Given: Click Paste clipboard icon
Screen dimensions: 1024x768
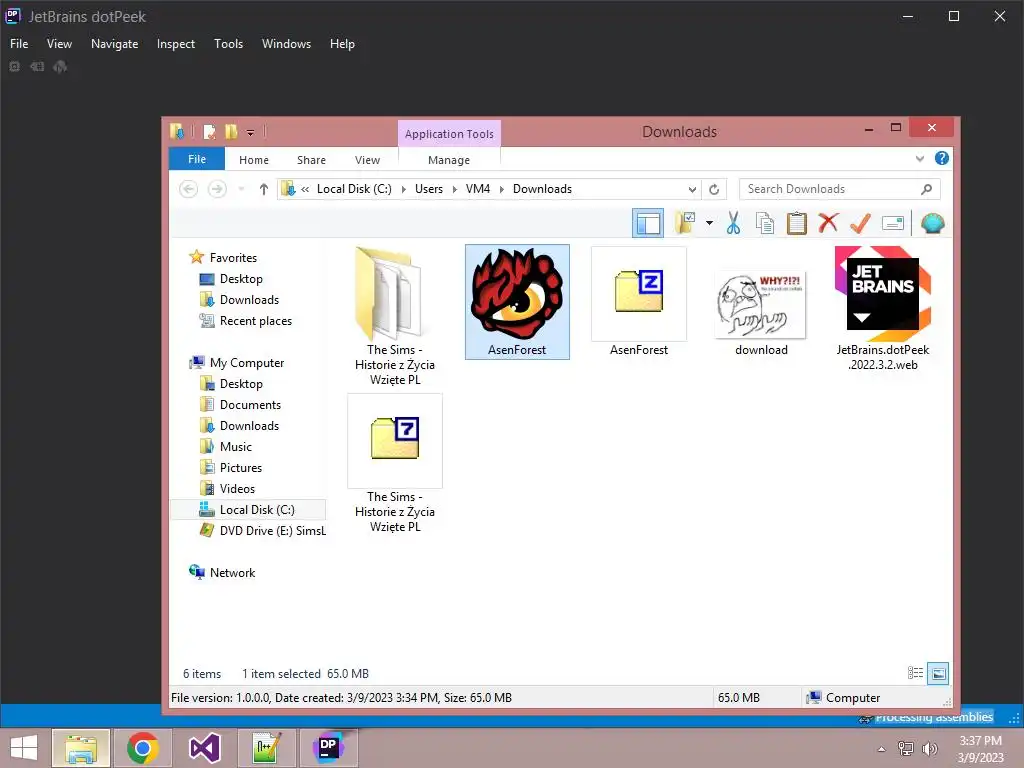Looking at the screenshot, I should tap(796, 223).
